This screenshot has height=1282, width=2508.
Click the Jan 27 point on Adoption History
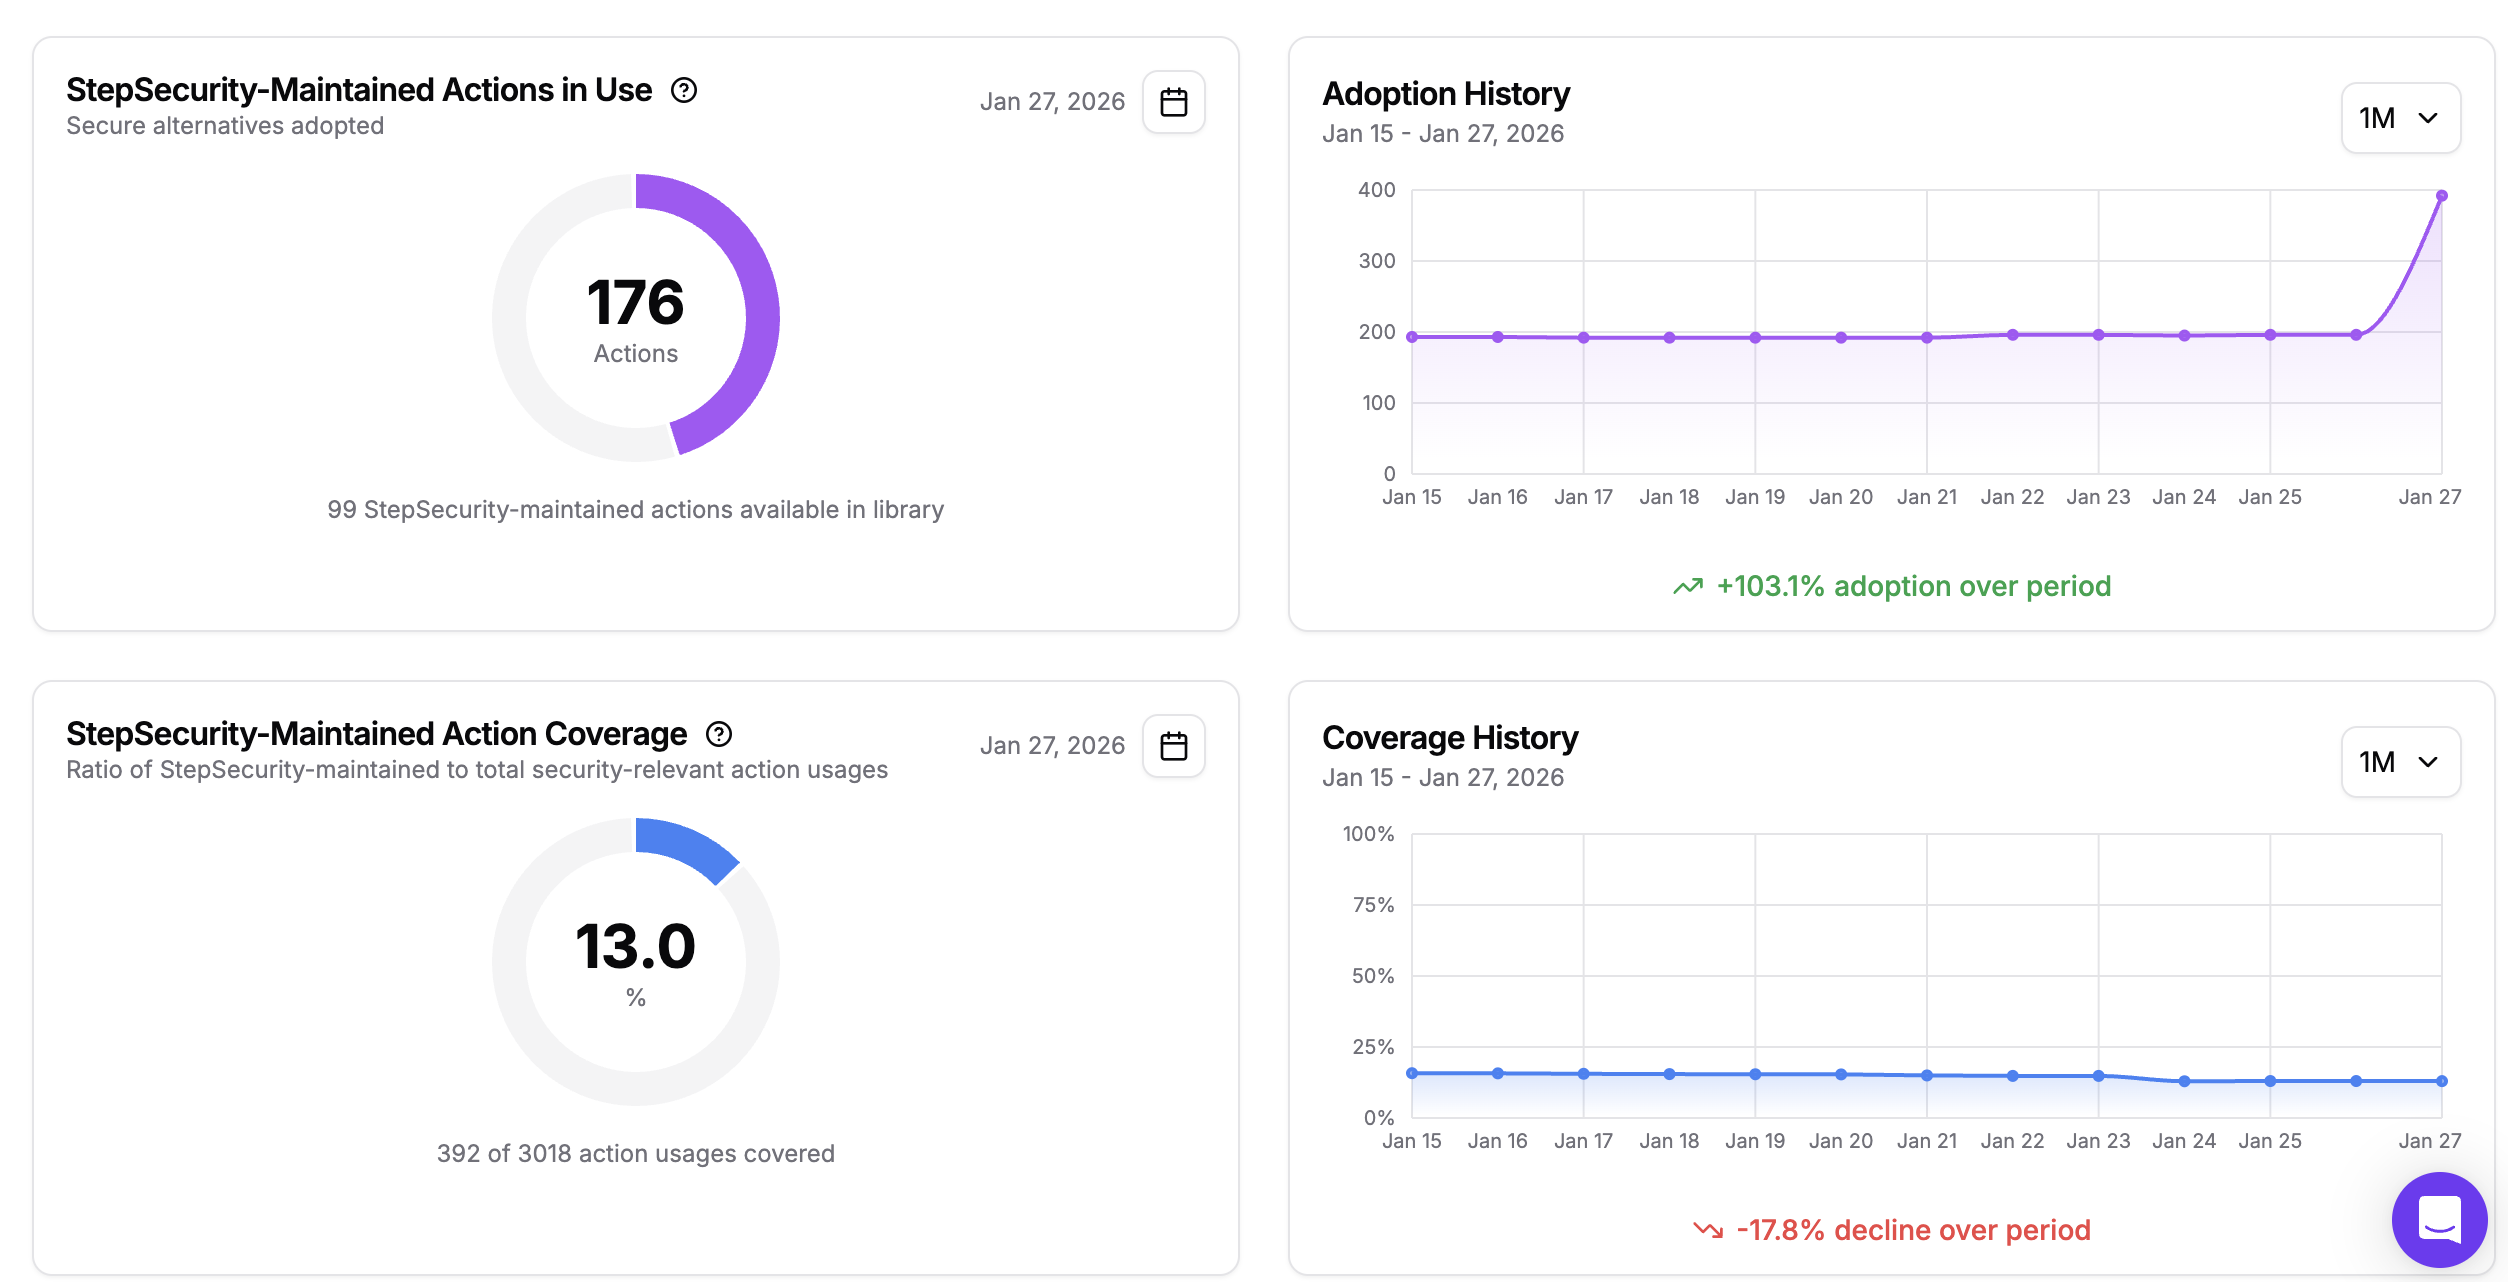coord(2441,196)
